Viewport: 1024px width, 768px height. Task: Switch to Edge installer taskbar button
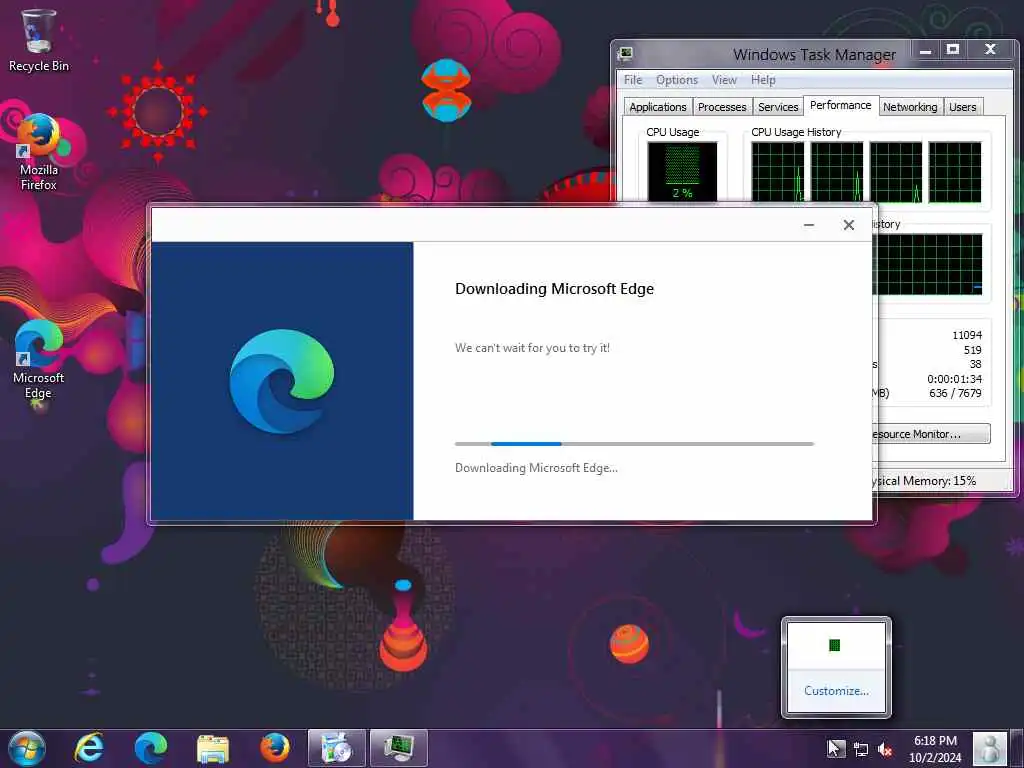coord(337,748)
